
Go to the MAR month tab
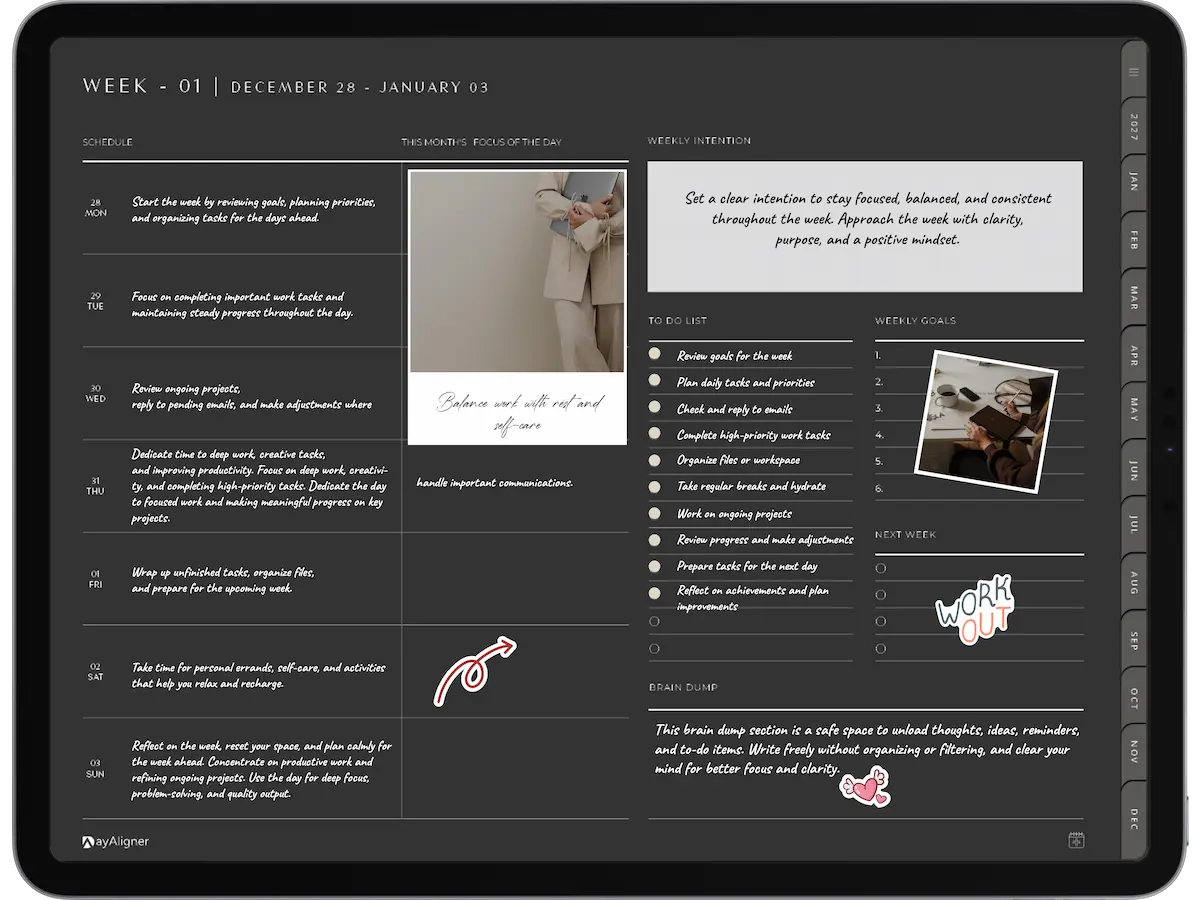1134,297
